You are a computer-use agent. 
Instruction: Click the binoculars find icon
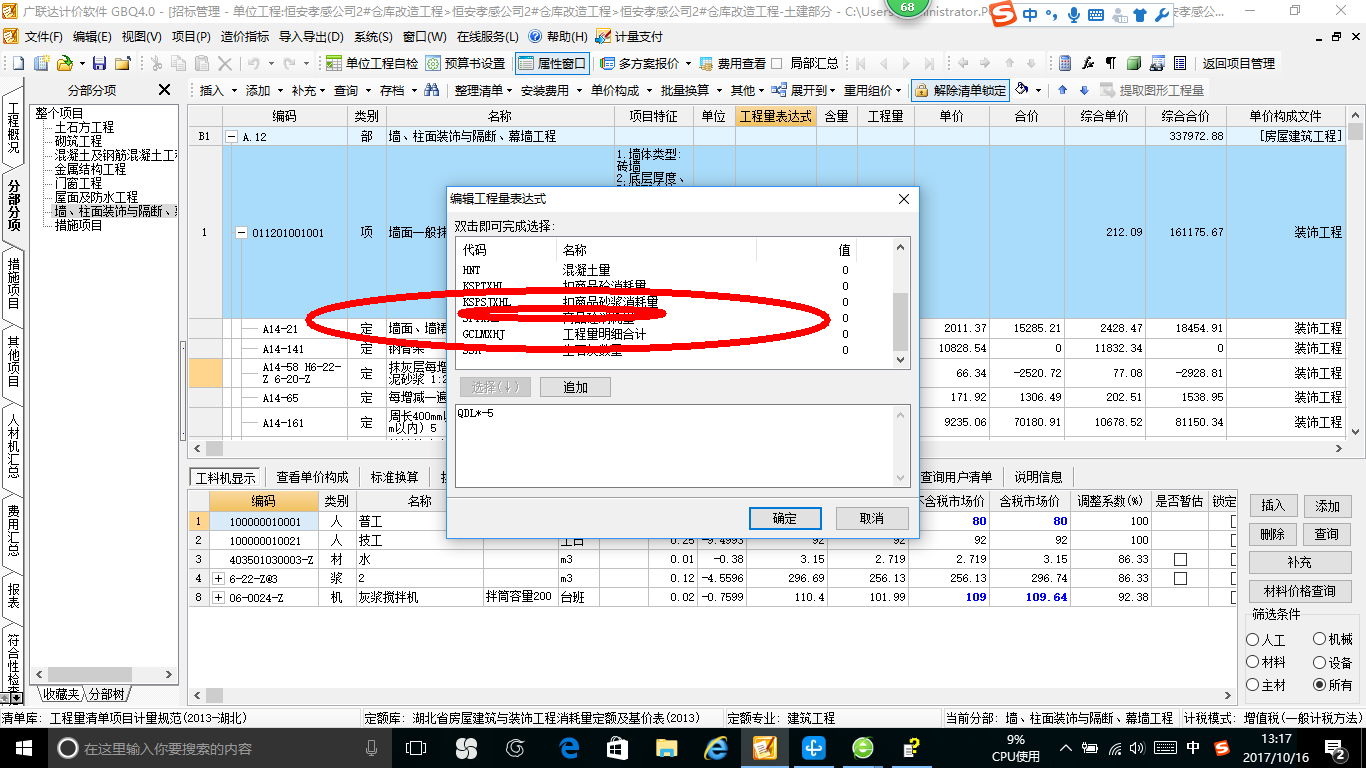[432, 90]
